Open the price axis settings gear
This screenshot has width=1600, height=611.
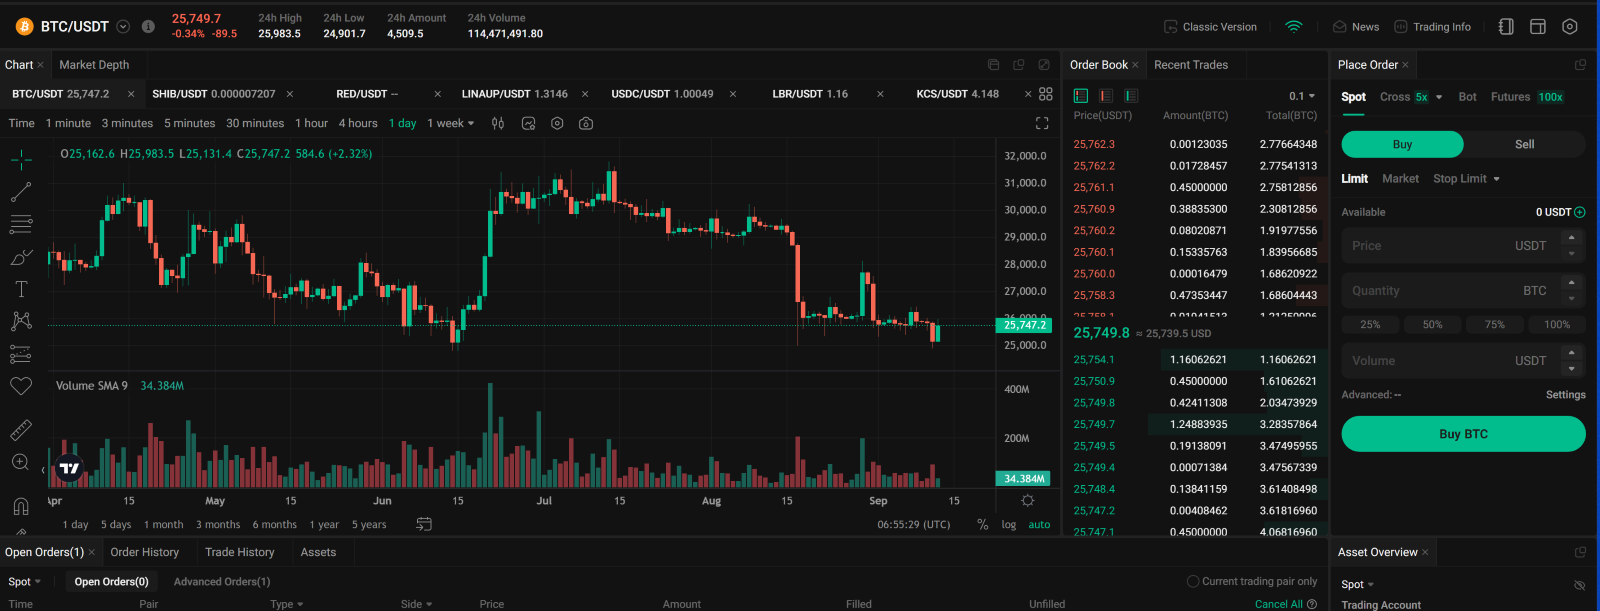coord(1027,500)
